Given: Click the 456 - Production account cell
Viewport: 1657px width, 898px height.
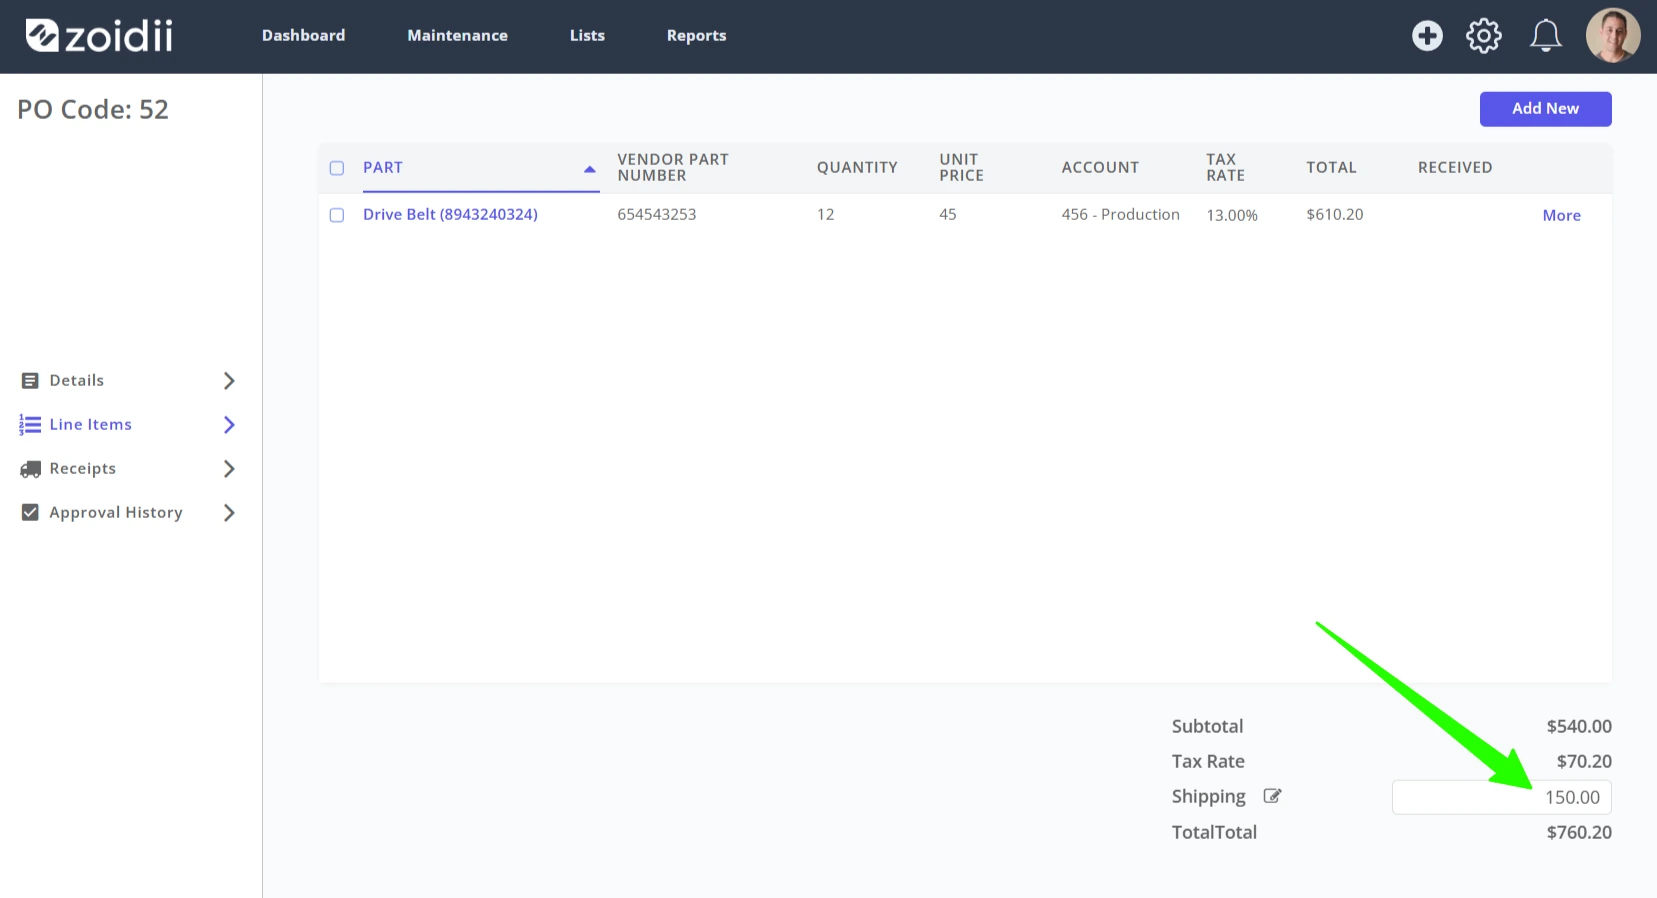Looking at the screenshot, I should click(x=1121, y=214).
